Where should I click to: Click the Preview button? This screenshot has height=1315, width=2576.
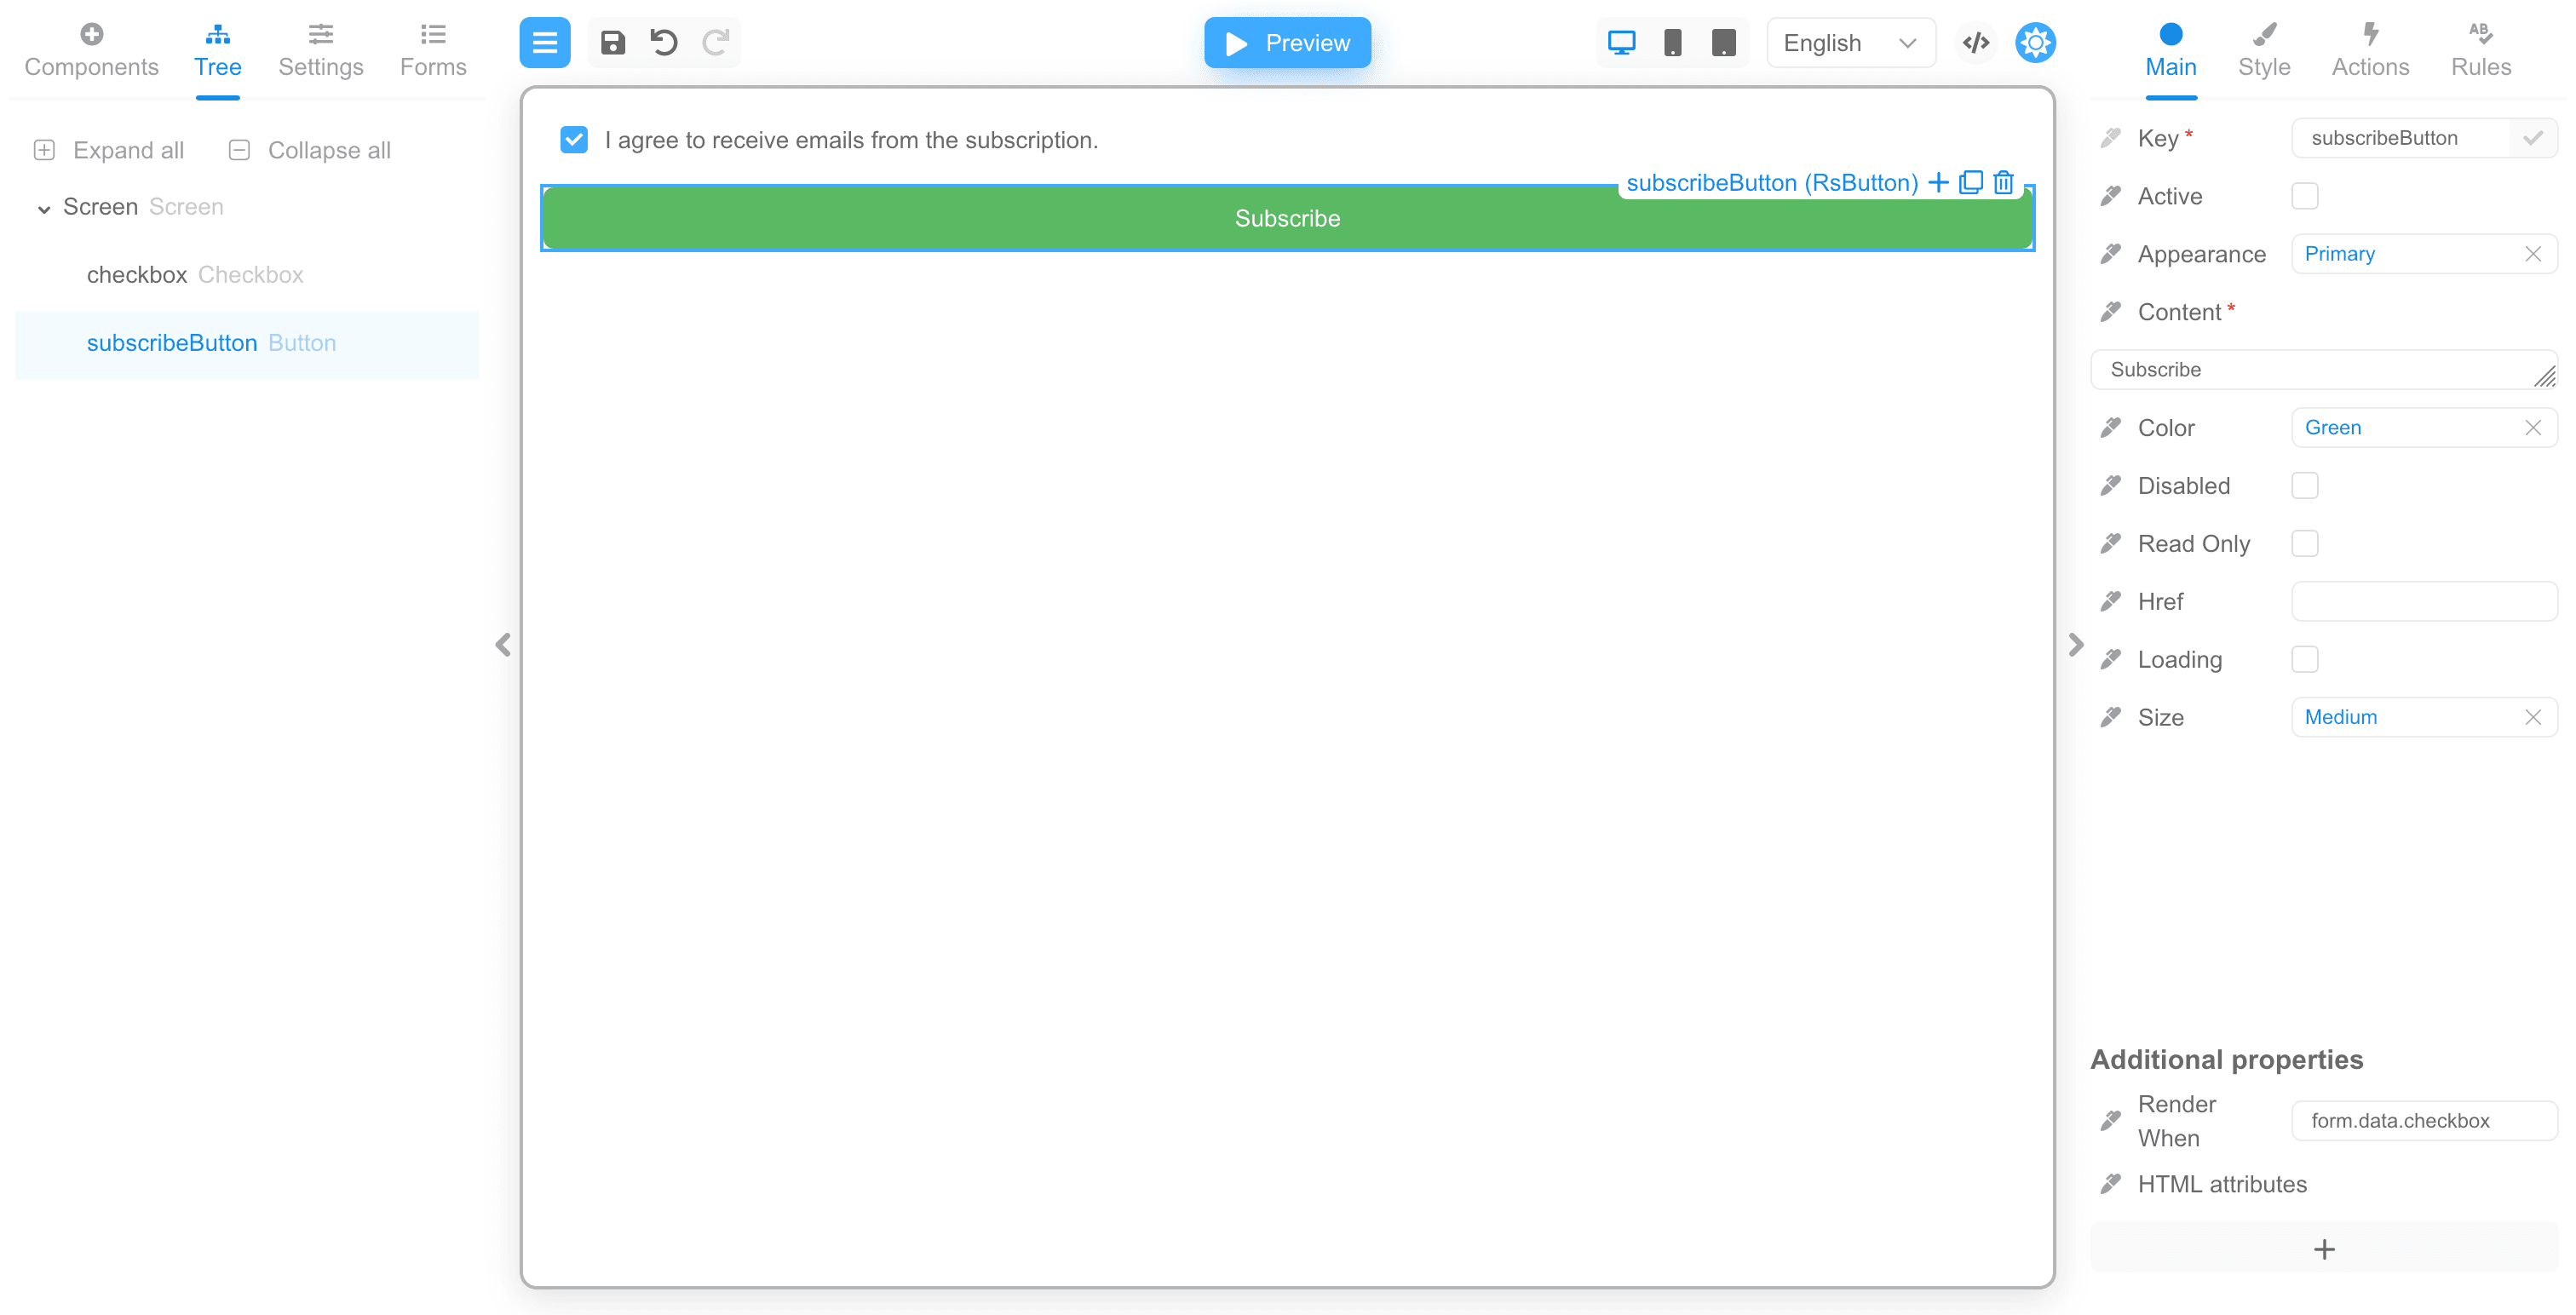coord(1287,43)
